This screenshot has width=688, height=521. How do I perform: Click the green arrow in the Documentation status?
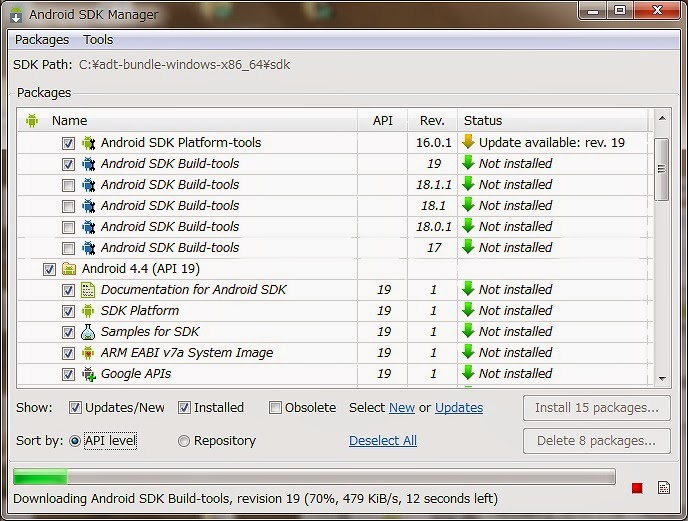468,289
